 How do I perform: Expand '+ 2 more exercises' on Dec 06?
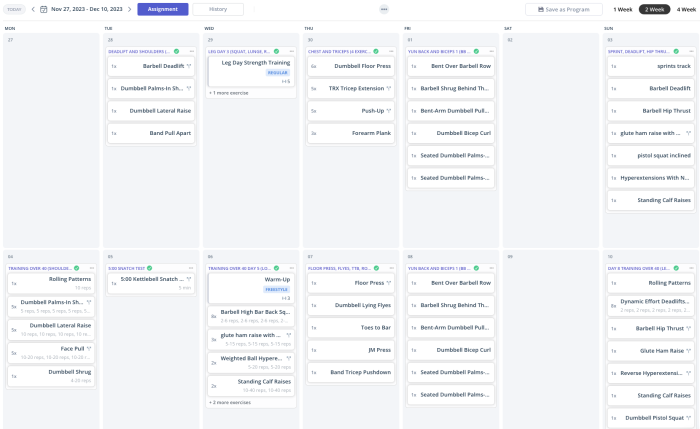tap(230, 403)
